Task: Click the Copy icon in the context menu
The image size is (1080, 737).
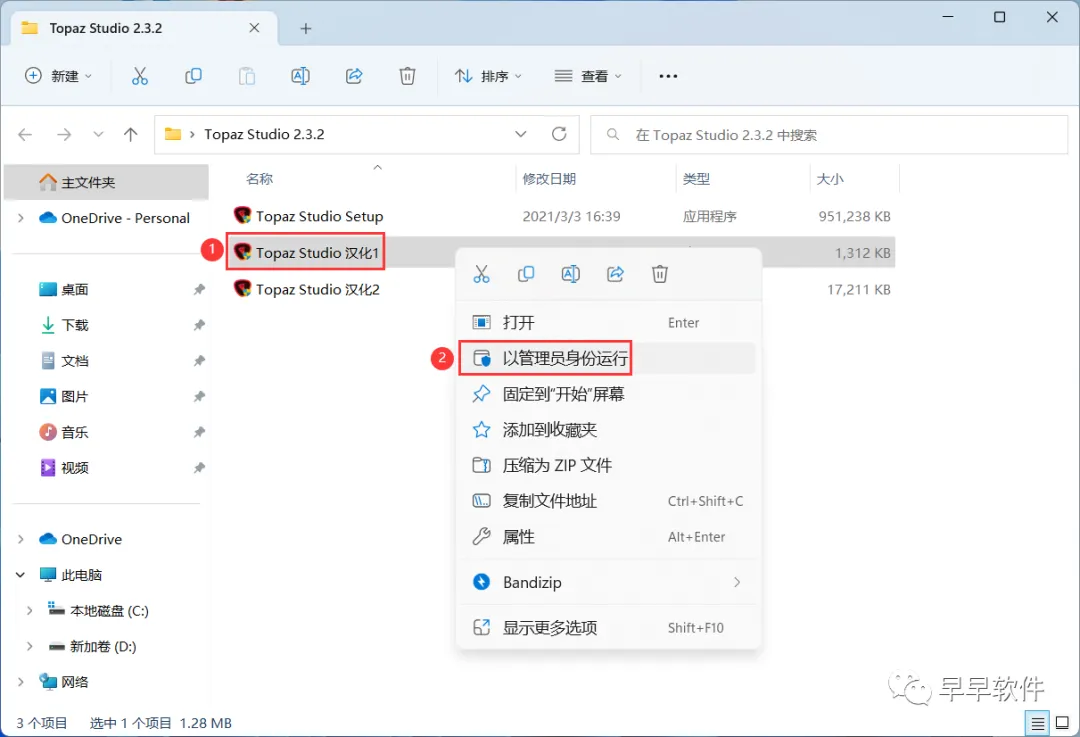Action: click(526, 274)
